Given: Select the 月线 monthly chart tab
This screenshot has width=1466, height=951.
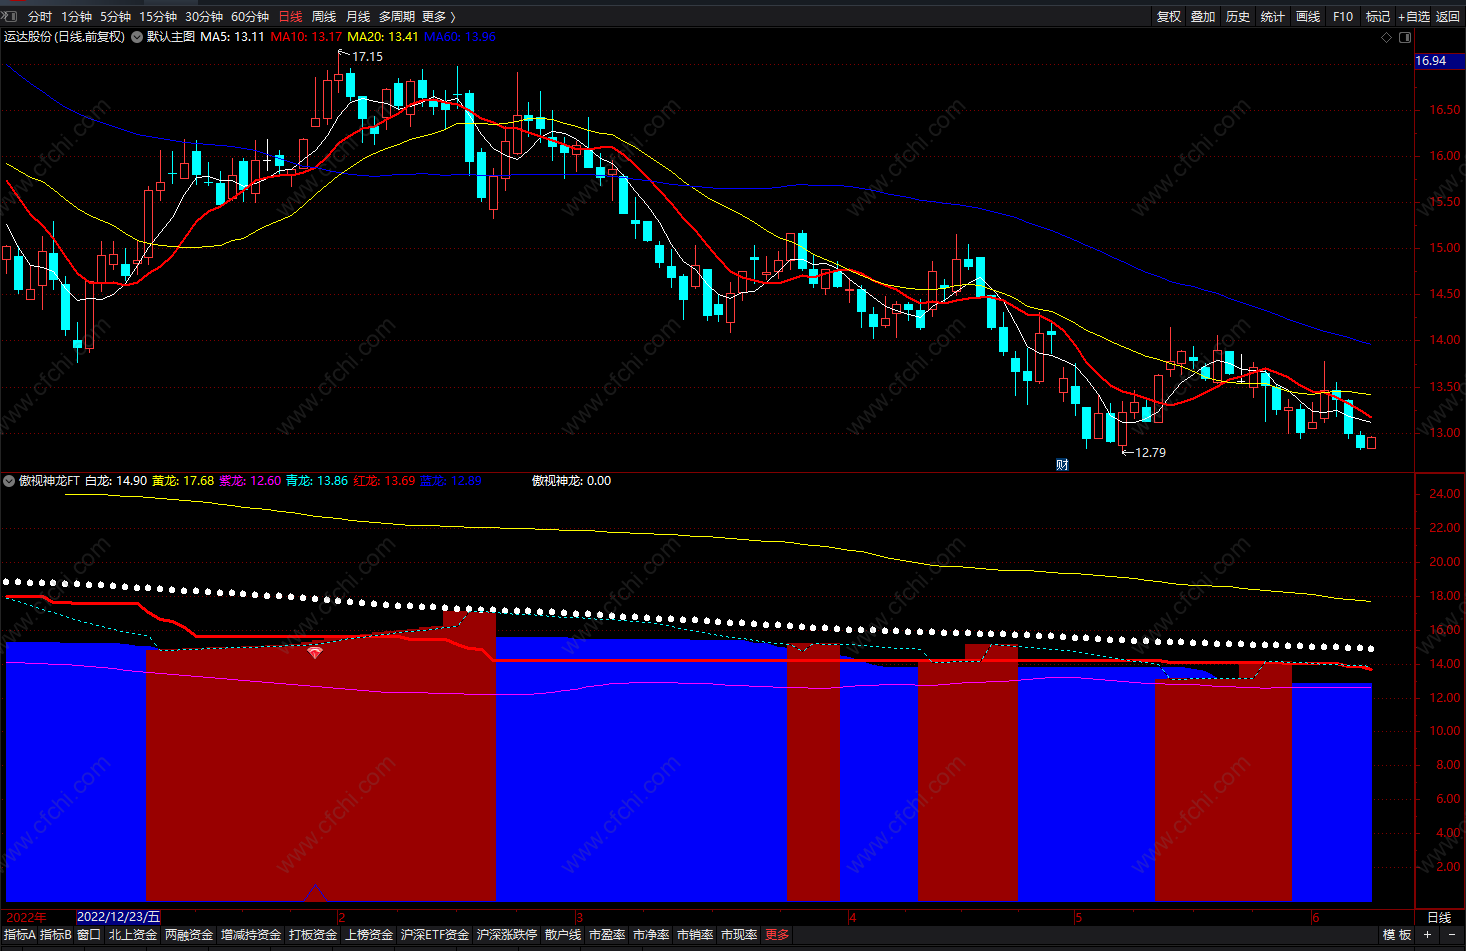Looking at the screenshot, I should click(358, 16).
